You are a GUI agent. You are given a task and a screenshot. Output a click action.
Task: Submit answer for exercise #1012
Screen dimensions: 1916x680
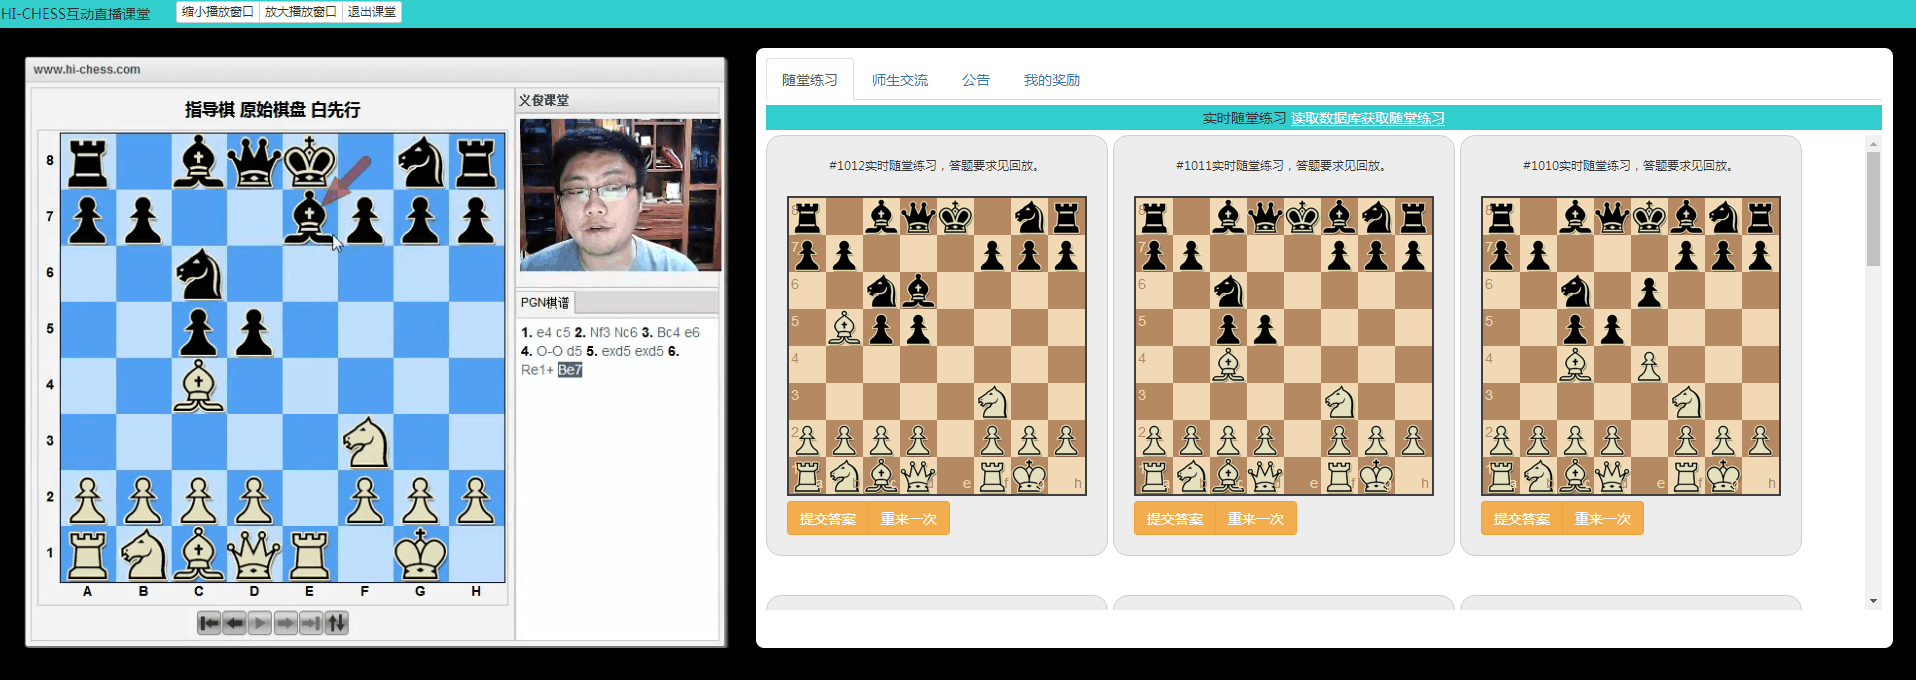click(828, 519)
